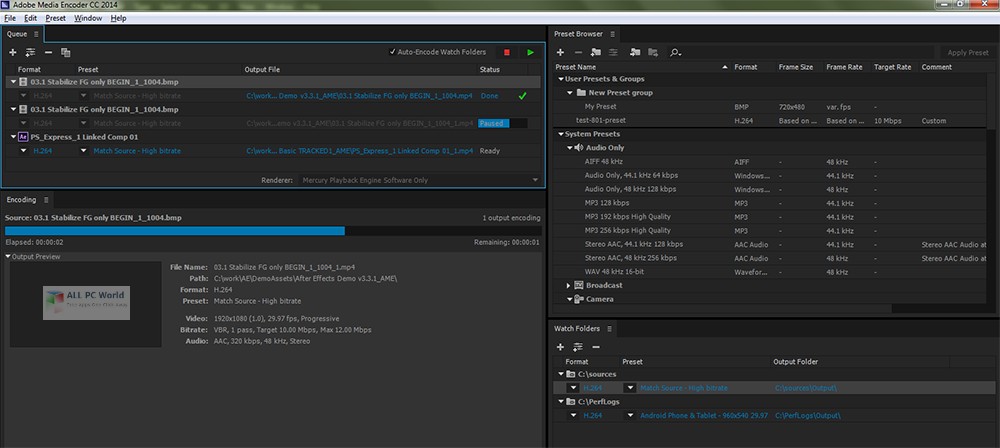Open Encoding panel flyout menu icon
The height and width of the screenshot is (448, 1000).
pos(46,200)
